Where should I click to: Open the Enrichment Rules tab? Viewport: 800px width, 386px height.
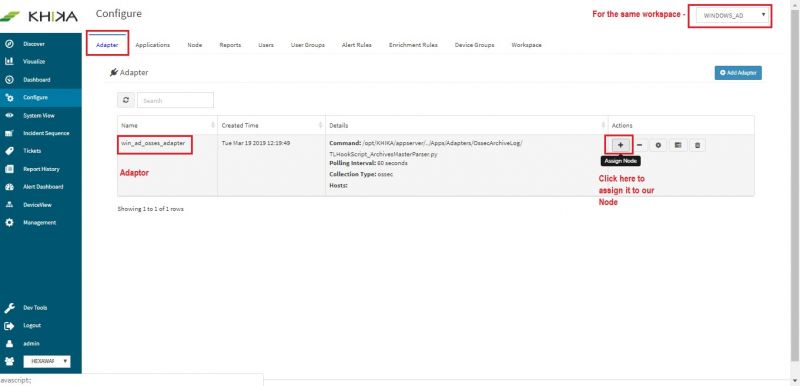click(413, 45)
